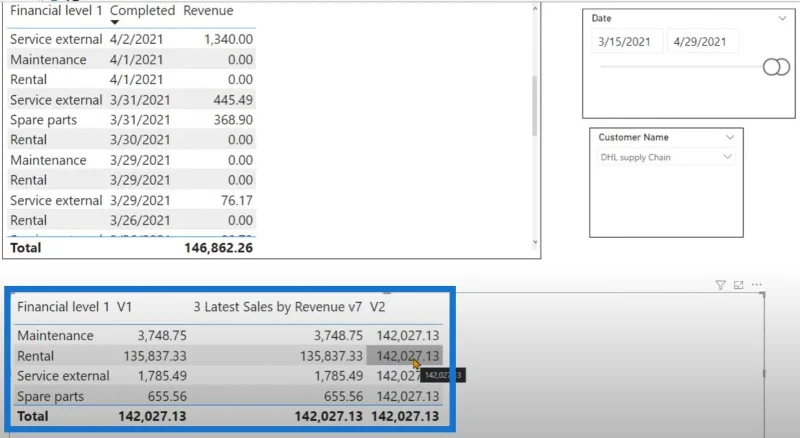Screen dimensions: 800x438
Task: Edit the start date field 3/15/2021
Action: click(x=628, y=41)
